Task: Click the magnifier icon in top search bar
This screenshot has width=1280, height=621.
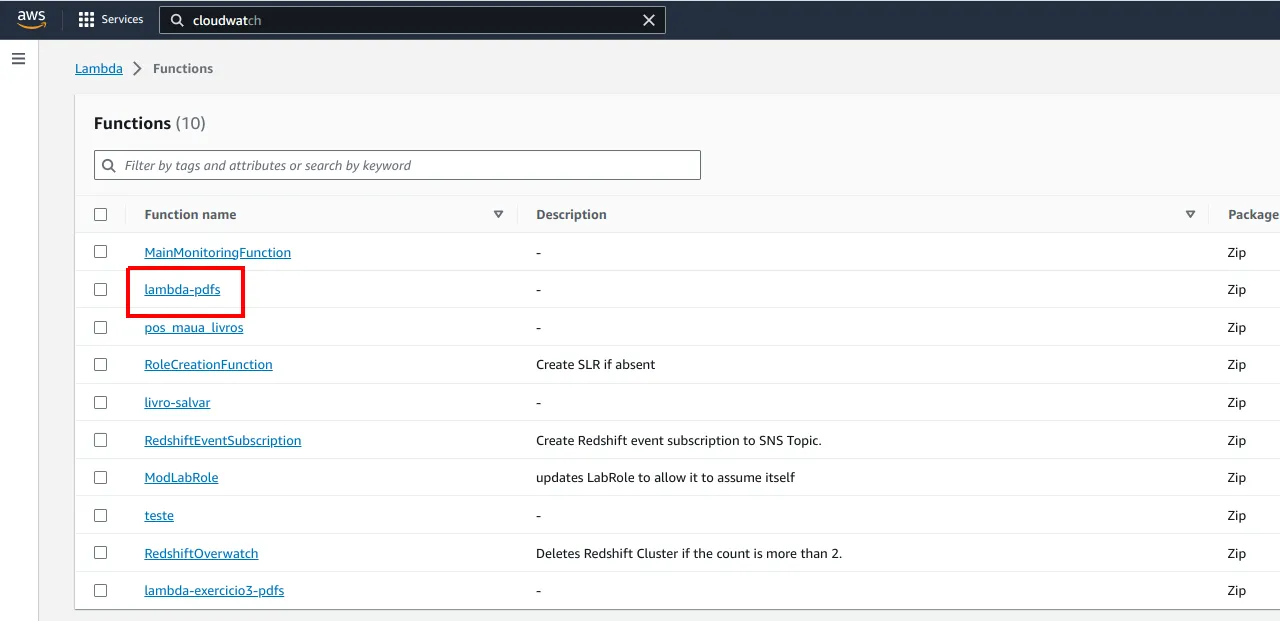Action: click(x=177, y=20)
